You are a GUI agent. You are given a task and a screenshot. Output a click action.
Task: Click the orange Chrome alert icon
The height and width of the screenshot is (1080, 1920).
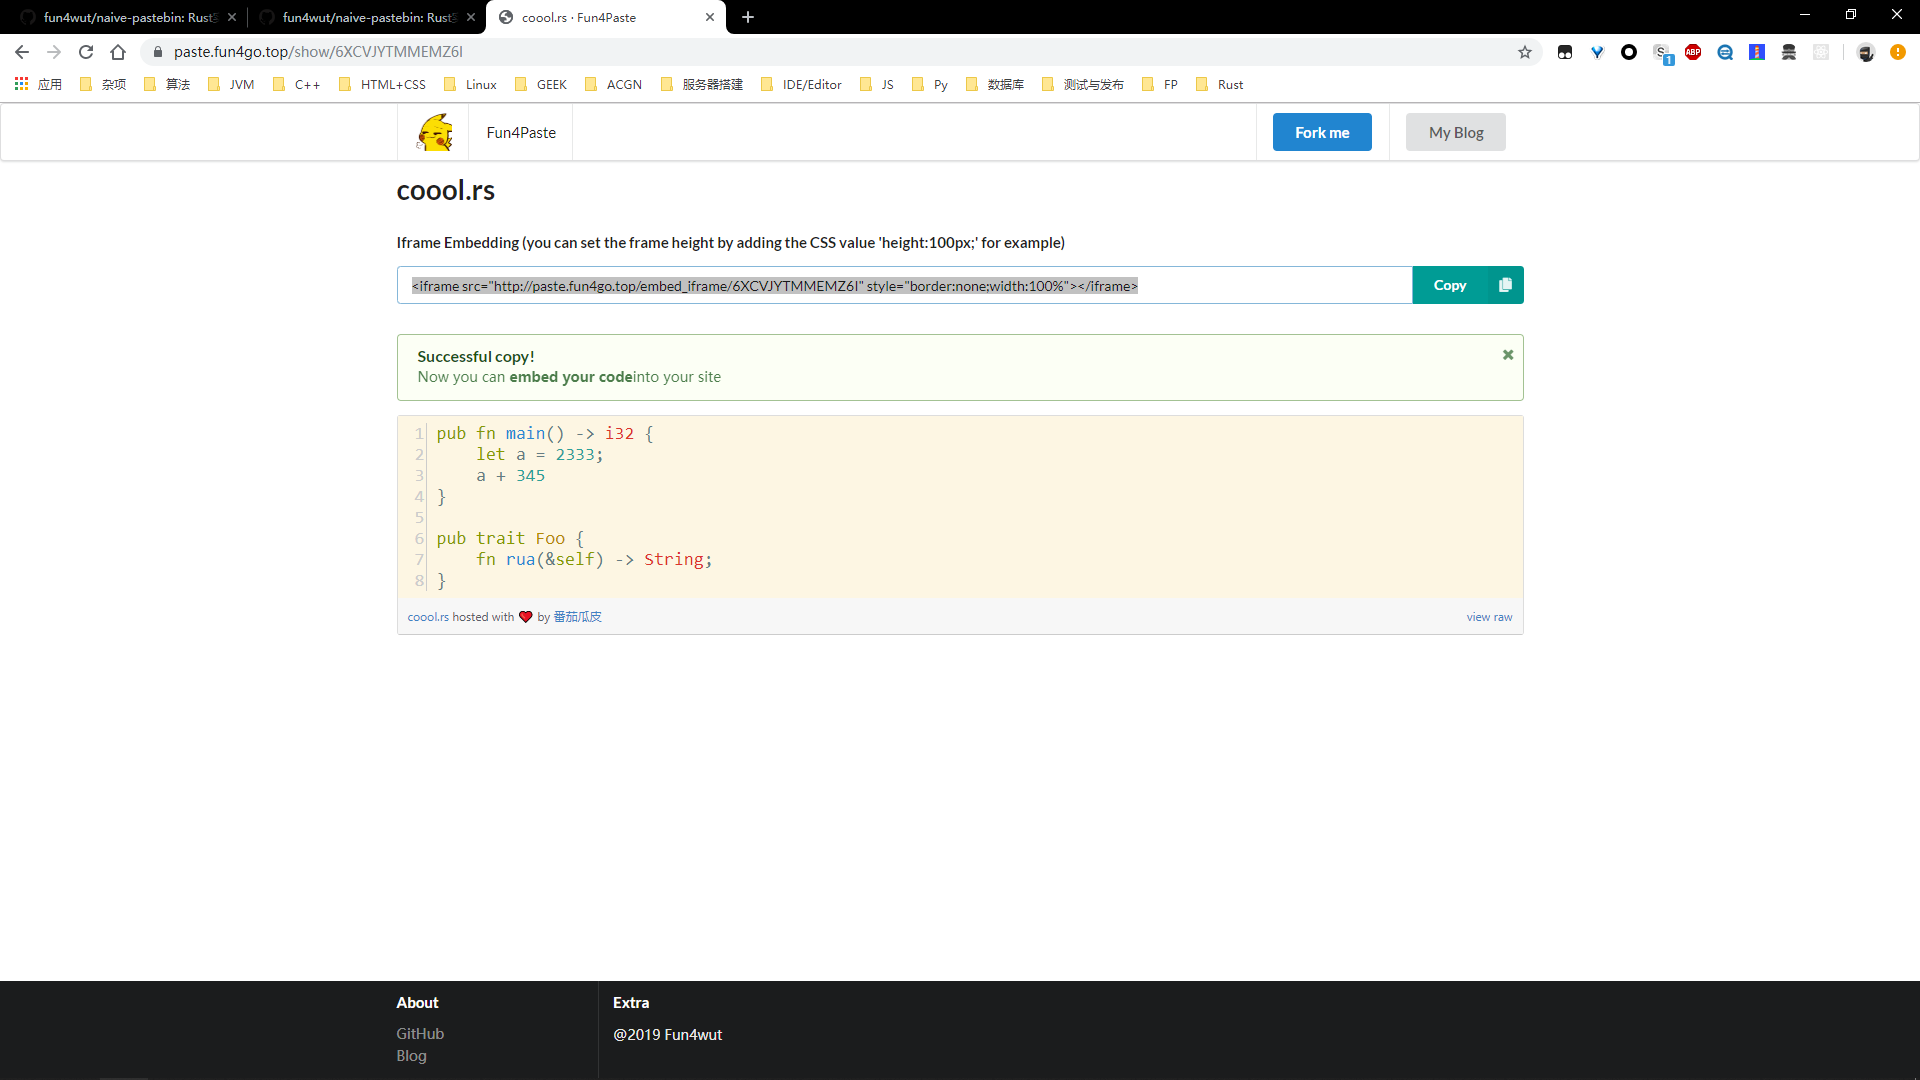tap(1898, 52)
